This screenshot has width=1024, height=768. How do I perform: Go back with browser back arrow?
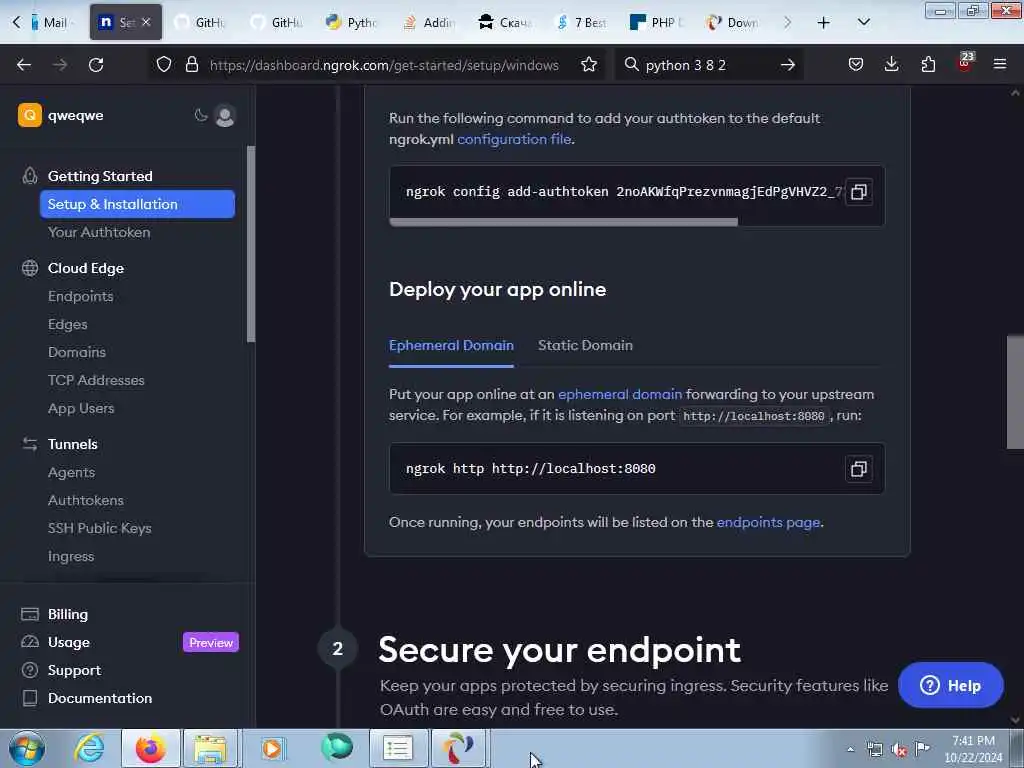24,65
